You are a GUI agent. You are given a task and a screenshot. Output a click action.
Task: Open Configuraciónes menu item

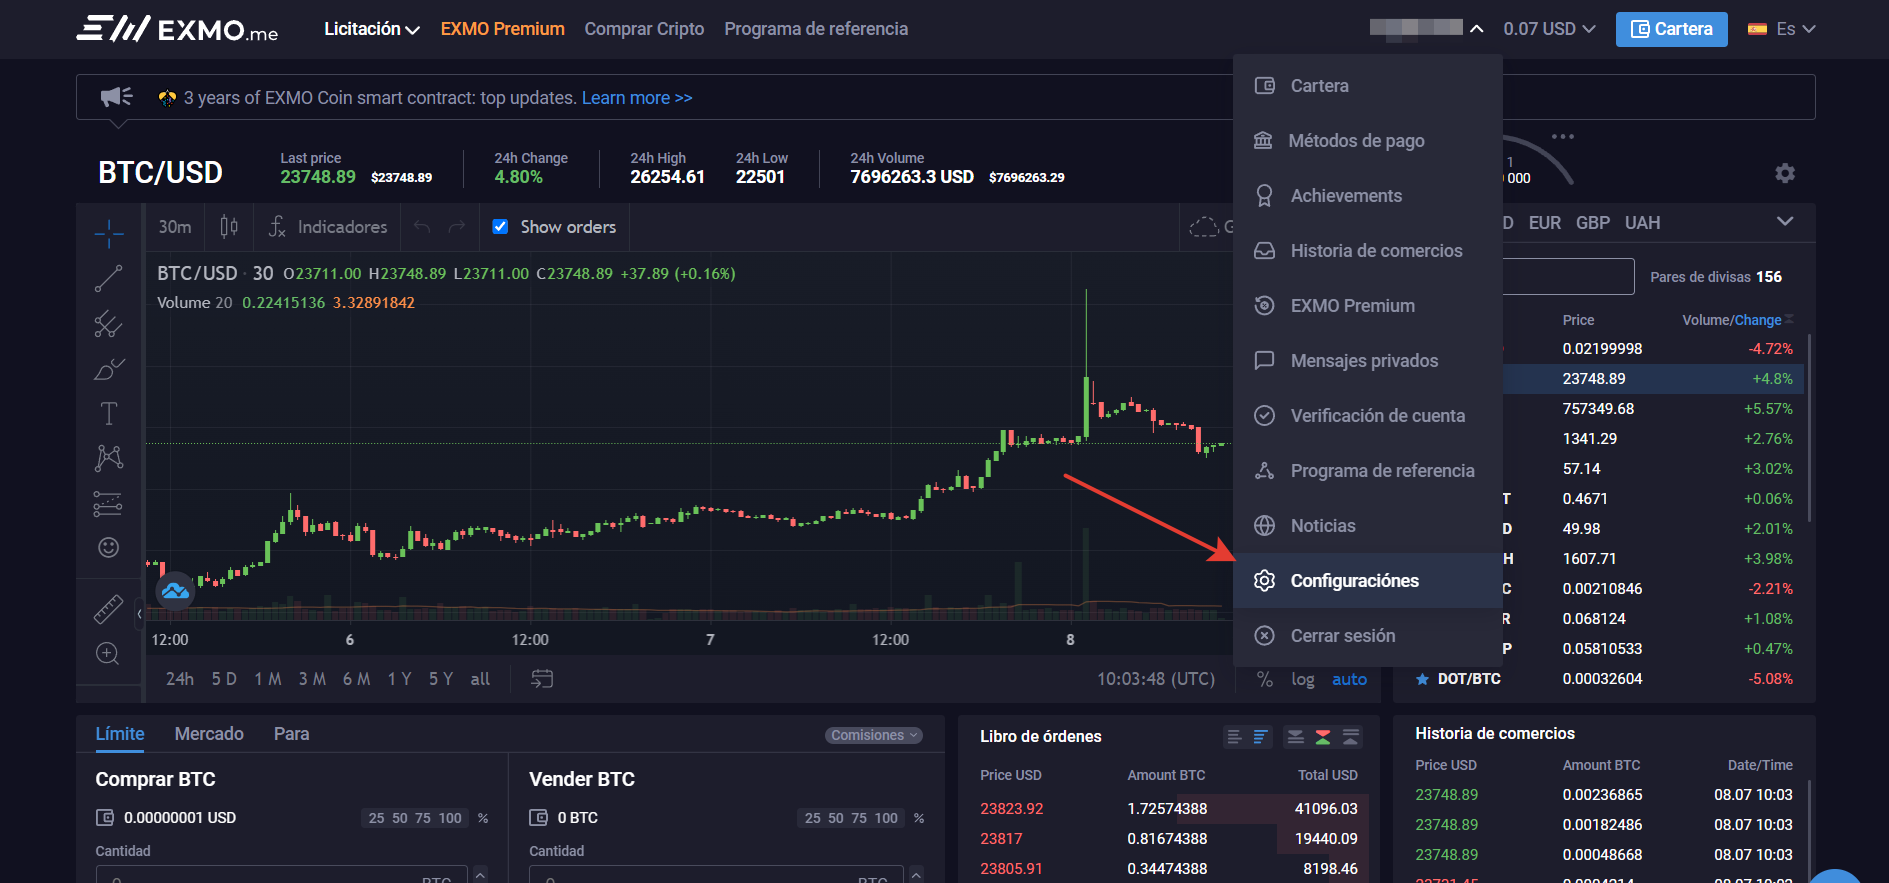(x=1367, y=581)
